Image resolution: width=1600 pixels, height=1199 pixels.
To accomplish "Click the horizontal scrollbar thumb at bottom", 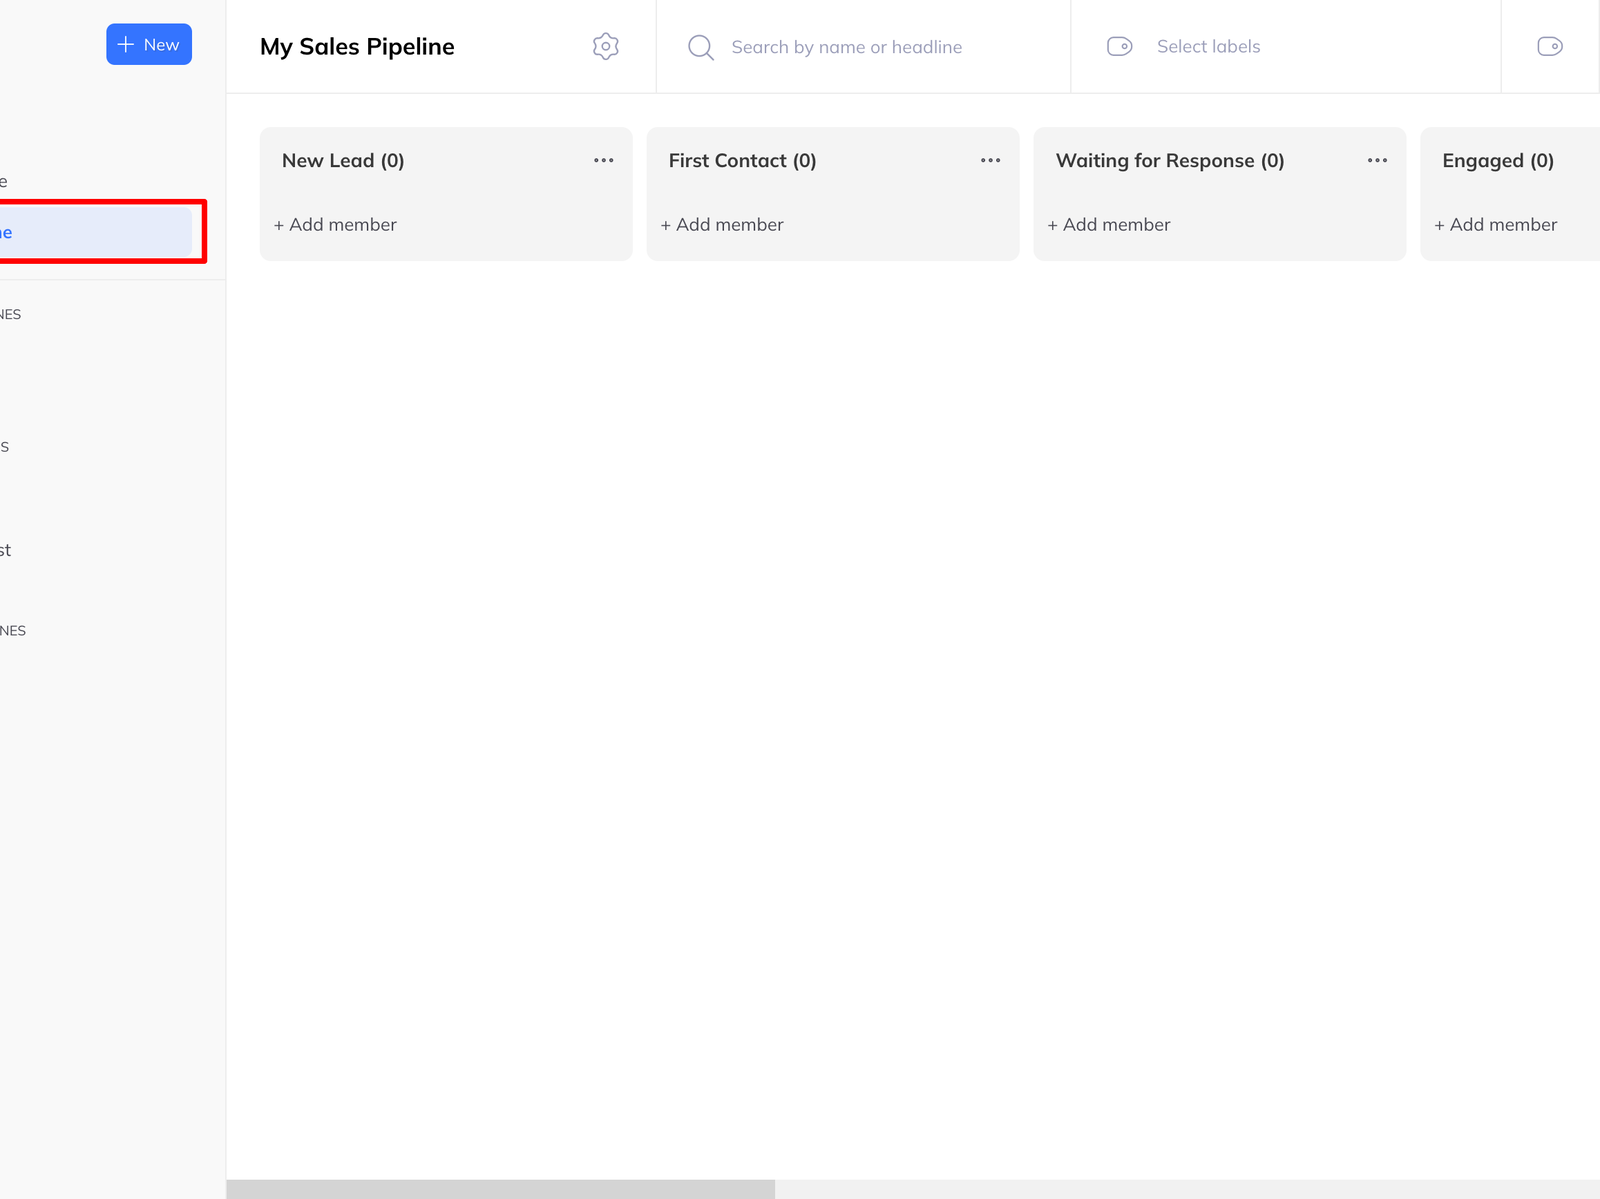I will (500, 1189).
